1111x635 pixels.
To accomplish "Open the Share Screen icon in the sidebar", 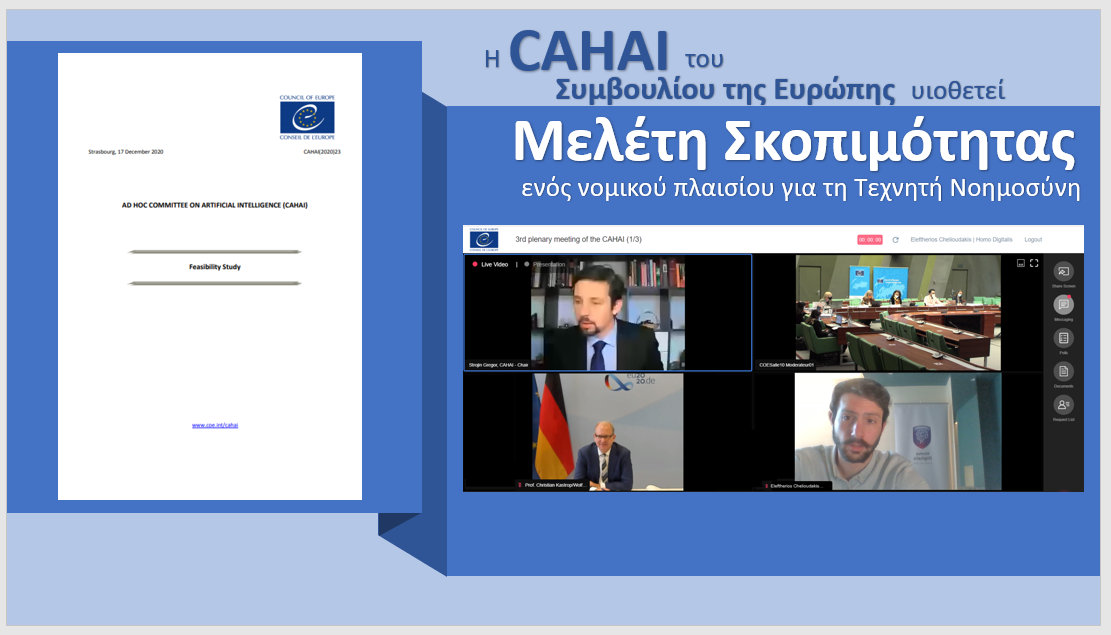I will [x=1063, y=271].
